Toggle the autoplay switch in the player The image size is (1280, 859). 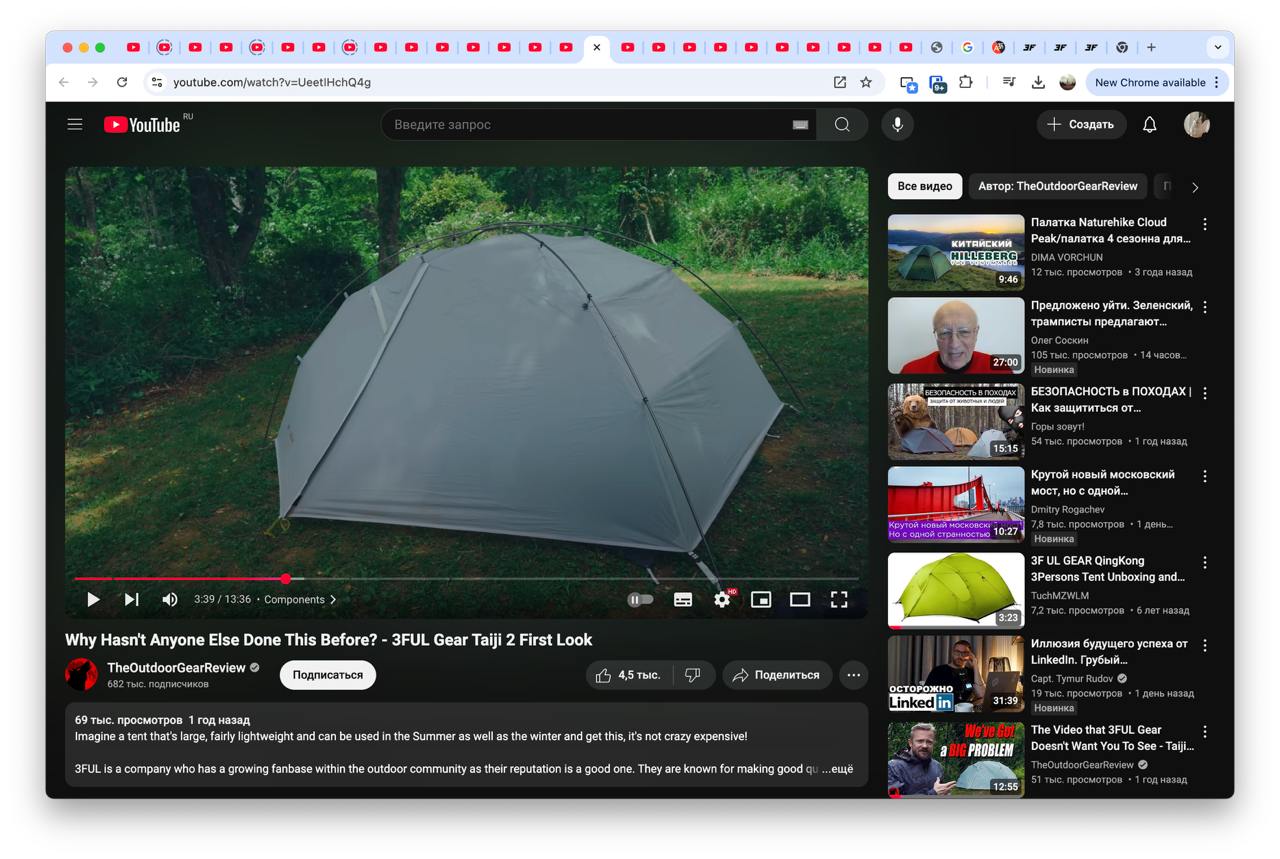pos(640,600)
